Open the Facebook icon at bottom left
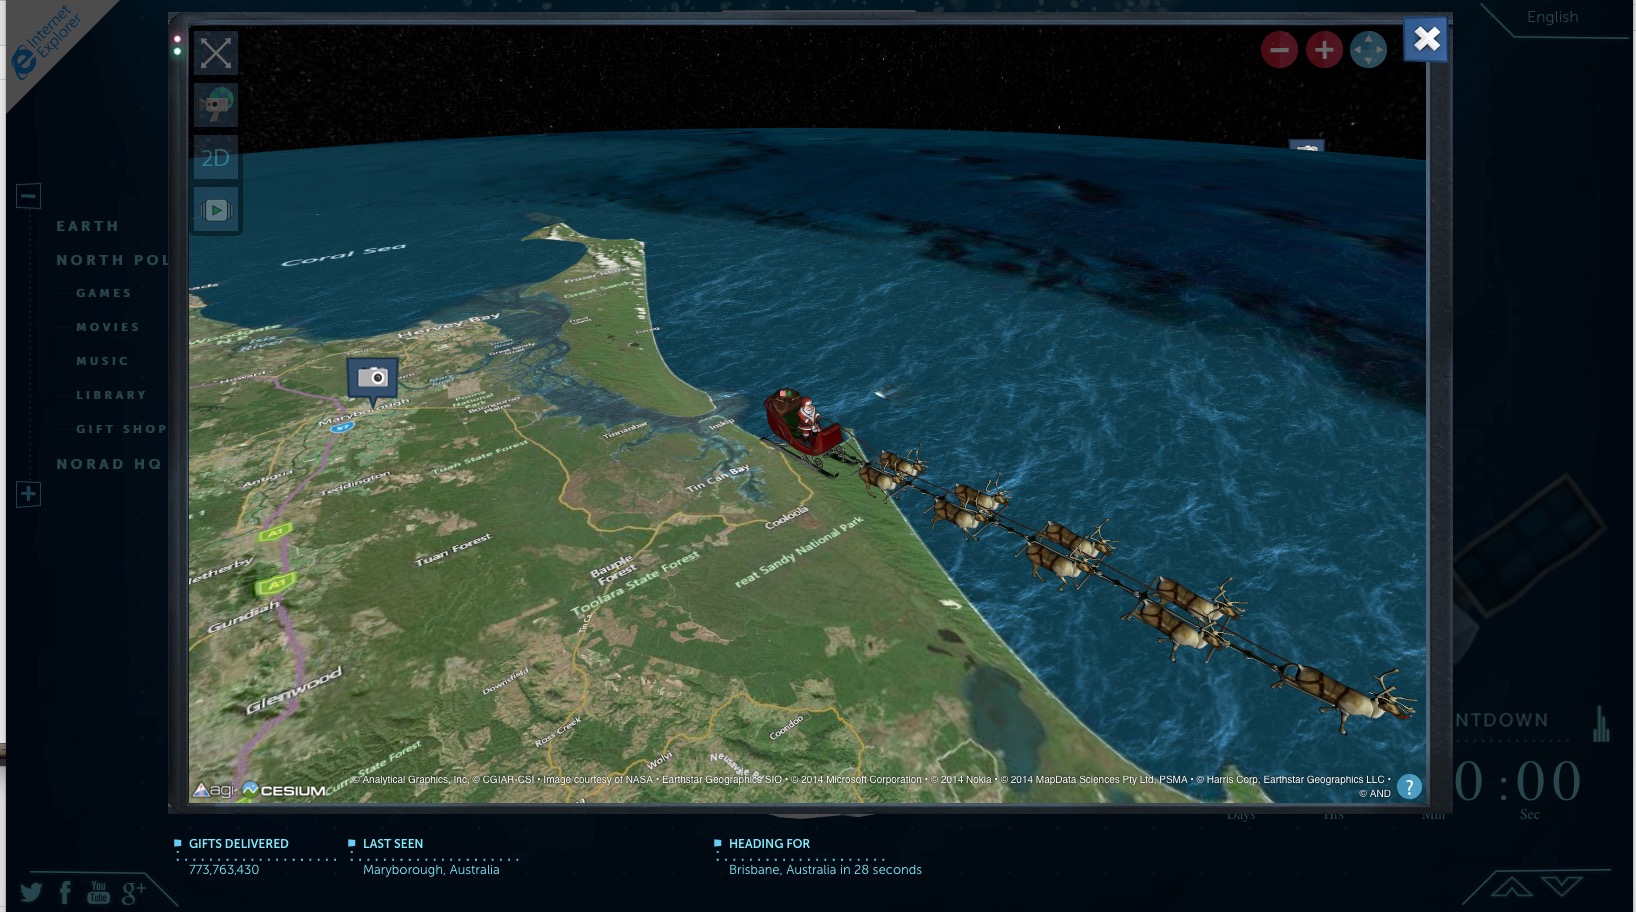 tap(63, 890)
